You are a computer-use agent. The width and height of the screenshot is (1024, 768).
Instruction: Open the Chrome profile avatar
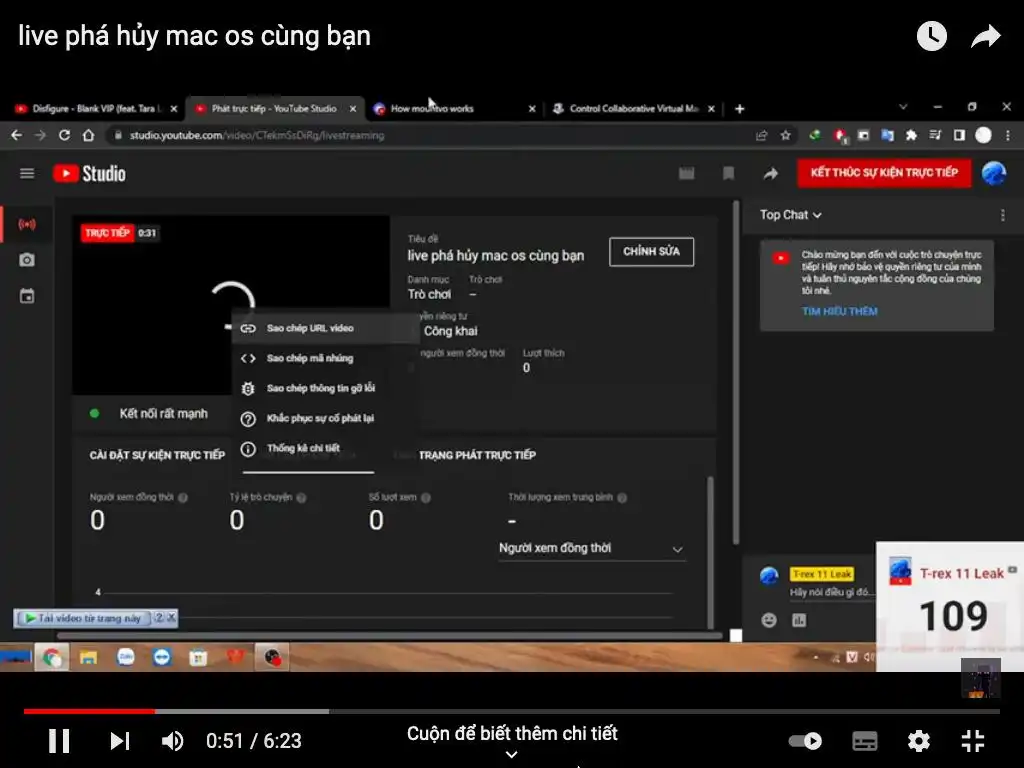[983, 135]
